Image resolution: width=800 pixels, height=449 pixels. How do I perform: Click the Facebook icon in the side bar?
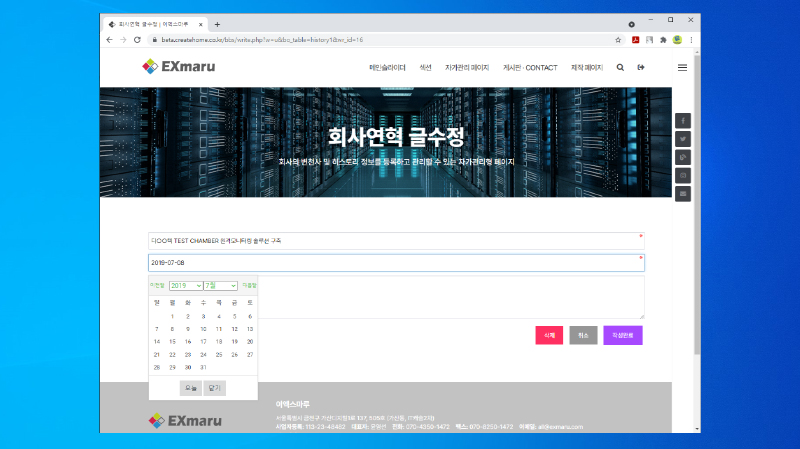(683, 120)
